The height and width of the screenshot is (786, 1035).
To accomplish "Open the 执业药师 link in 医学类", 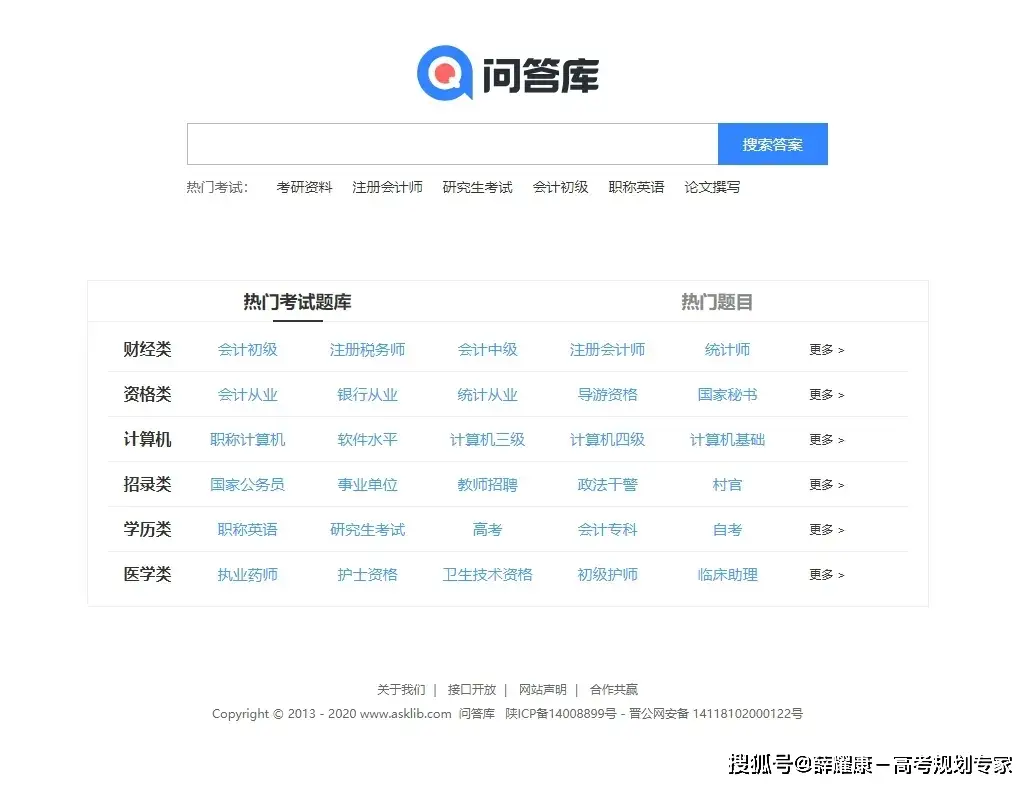I will (x=247, y=574).
